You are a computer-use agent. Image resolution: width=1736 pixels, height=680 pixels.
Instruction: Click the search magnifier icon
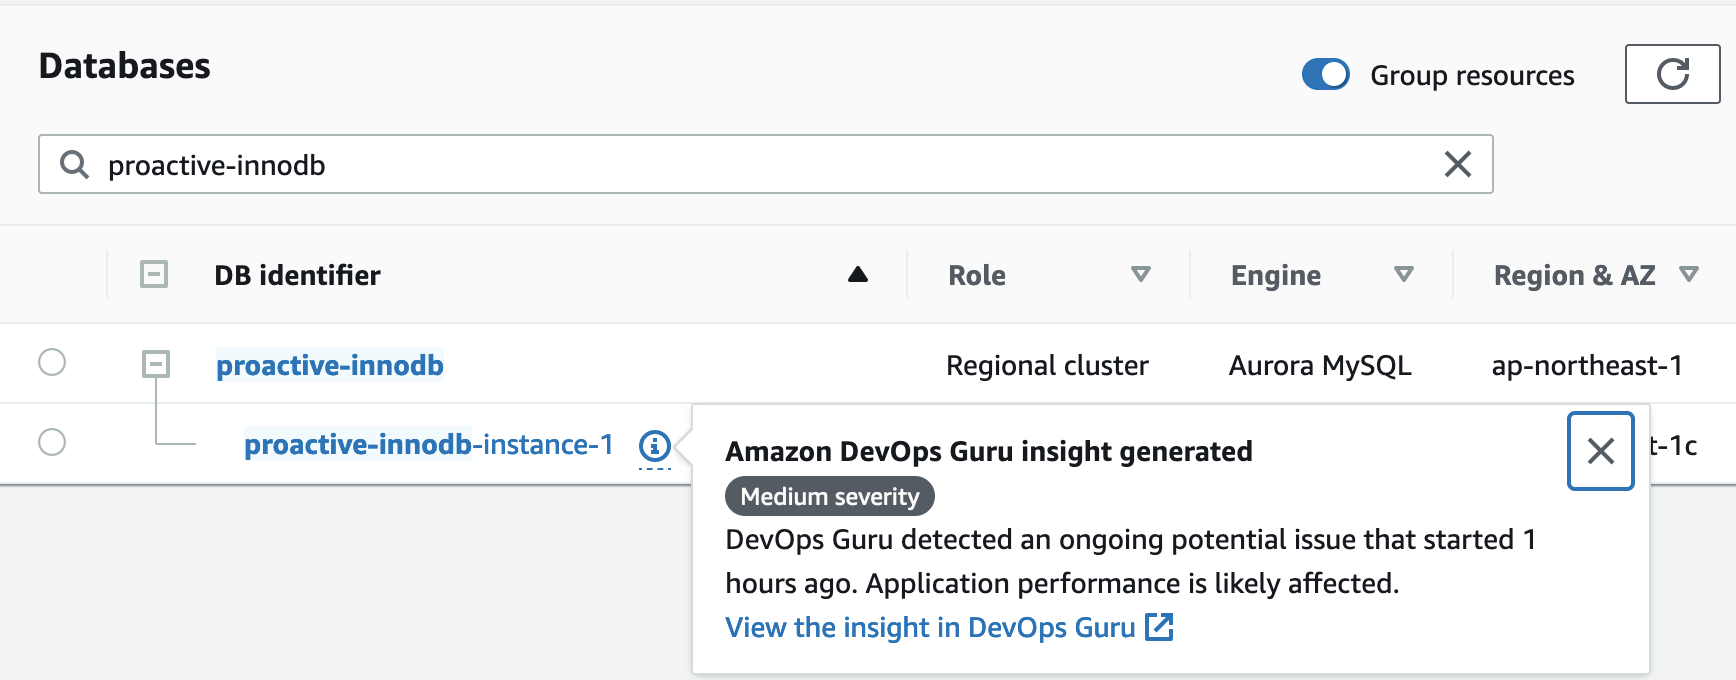coord(74,164)
